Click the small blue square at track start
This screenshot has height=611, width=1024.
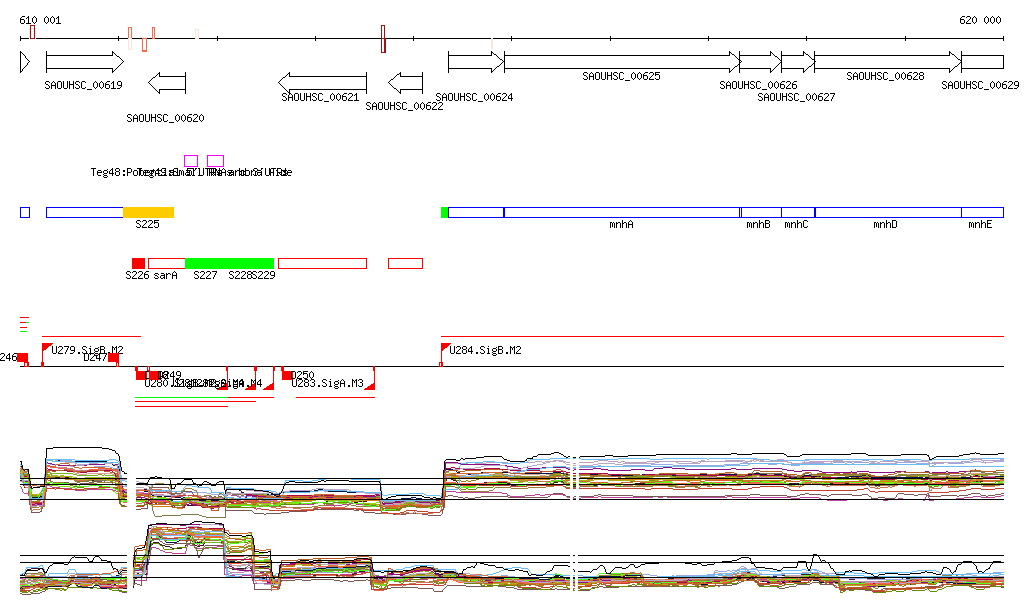point(25,212)
